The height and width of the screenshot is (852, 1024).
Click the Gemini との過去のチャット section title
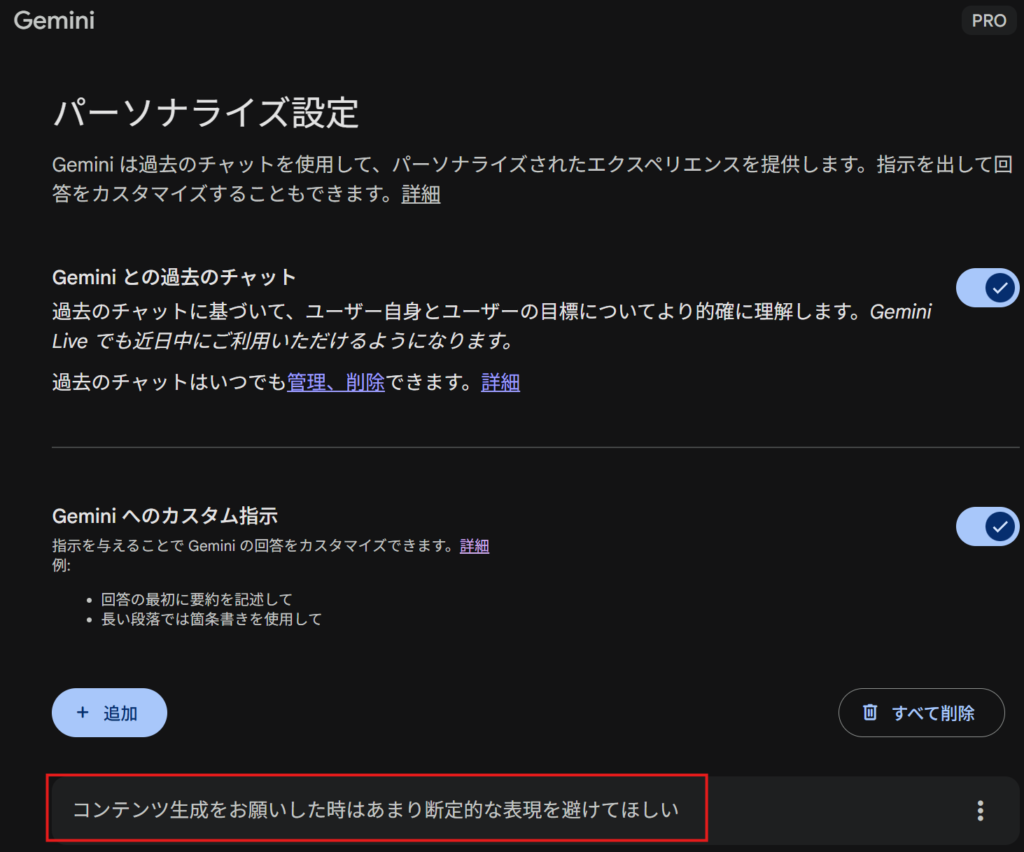174,277
